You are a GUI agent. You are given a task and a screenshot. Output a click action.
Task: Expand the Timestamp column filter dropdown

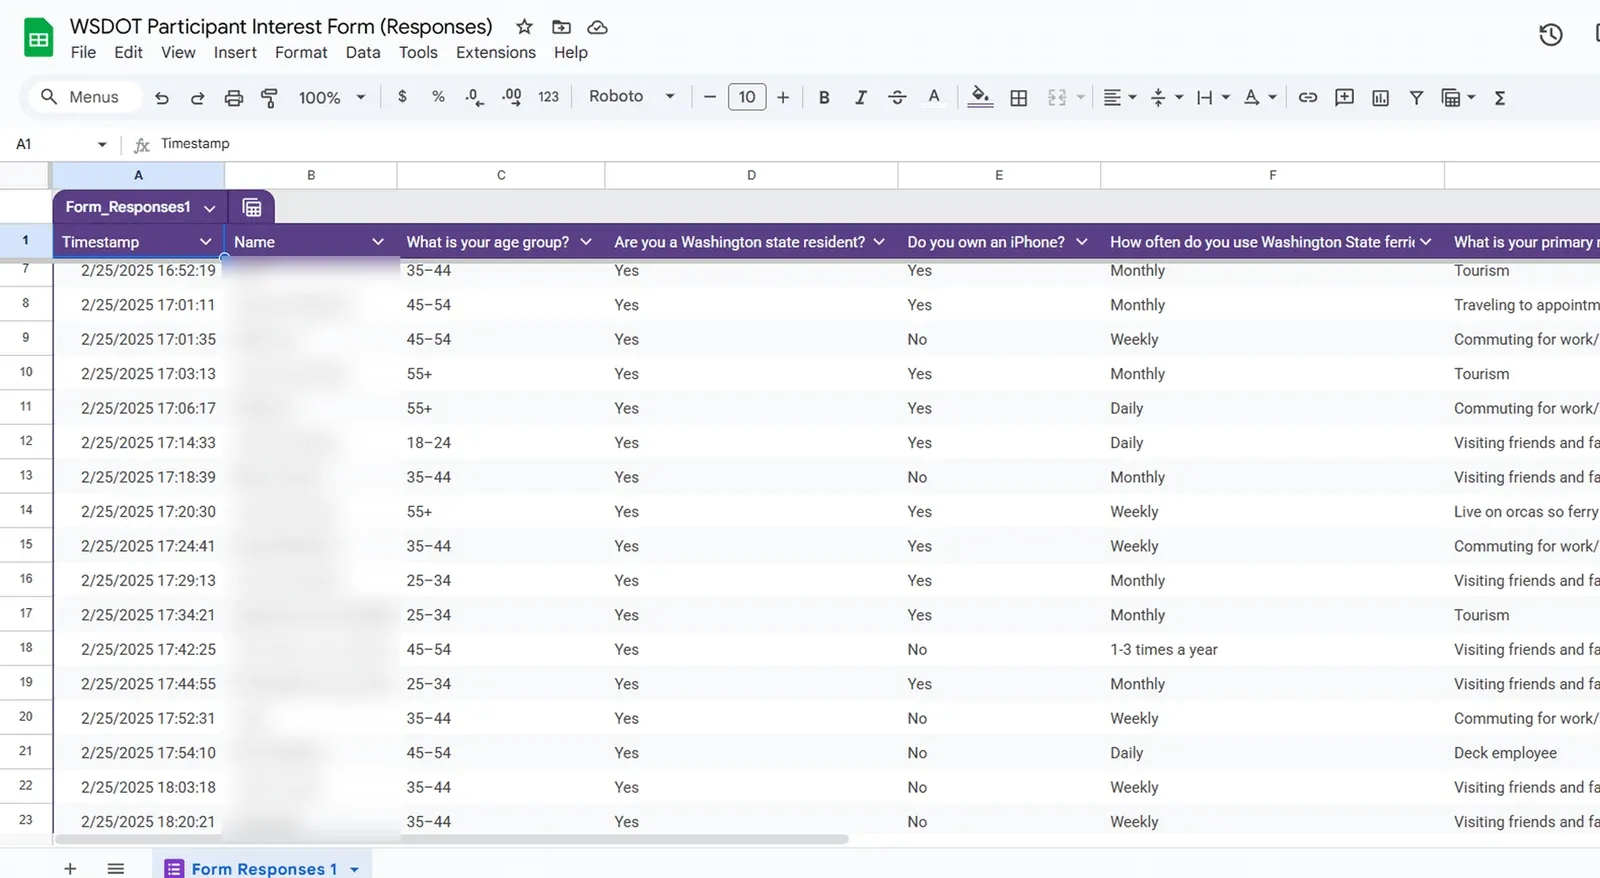[205, 242]
